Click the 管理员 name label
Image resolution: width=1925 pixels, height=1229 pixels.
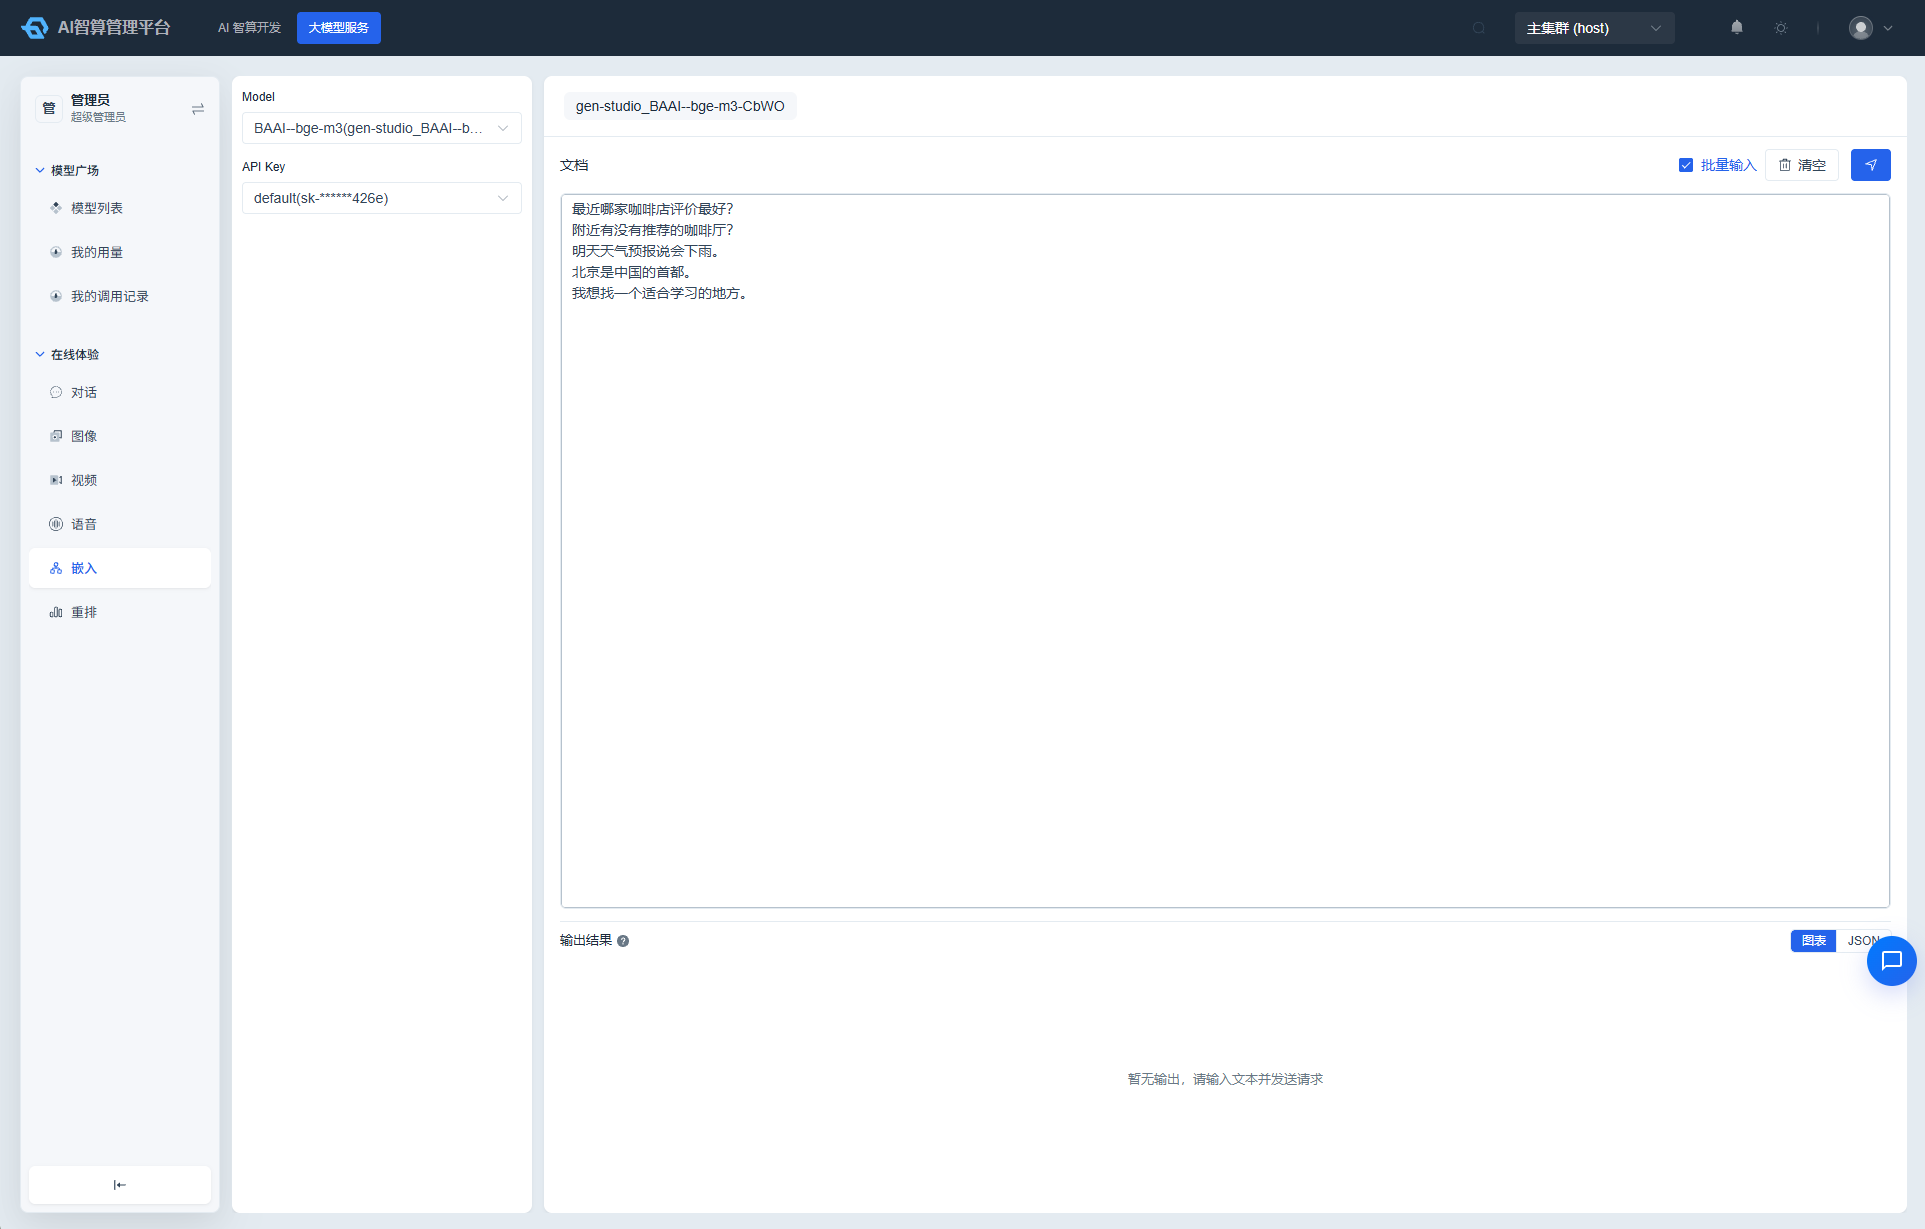click(90, 100)
